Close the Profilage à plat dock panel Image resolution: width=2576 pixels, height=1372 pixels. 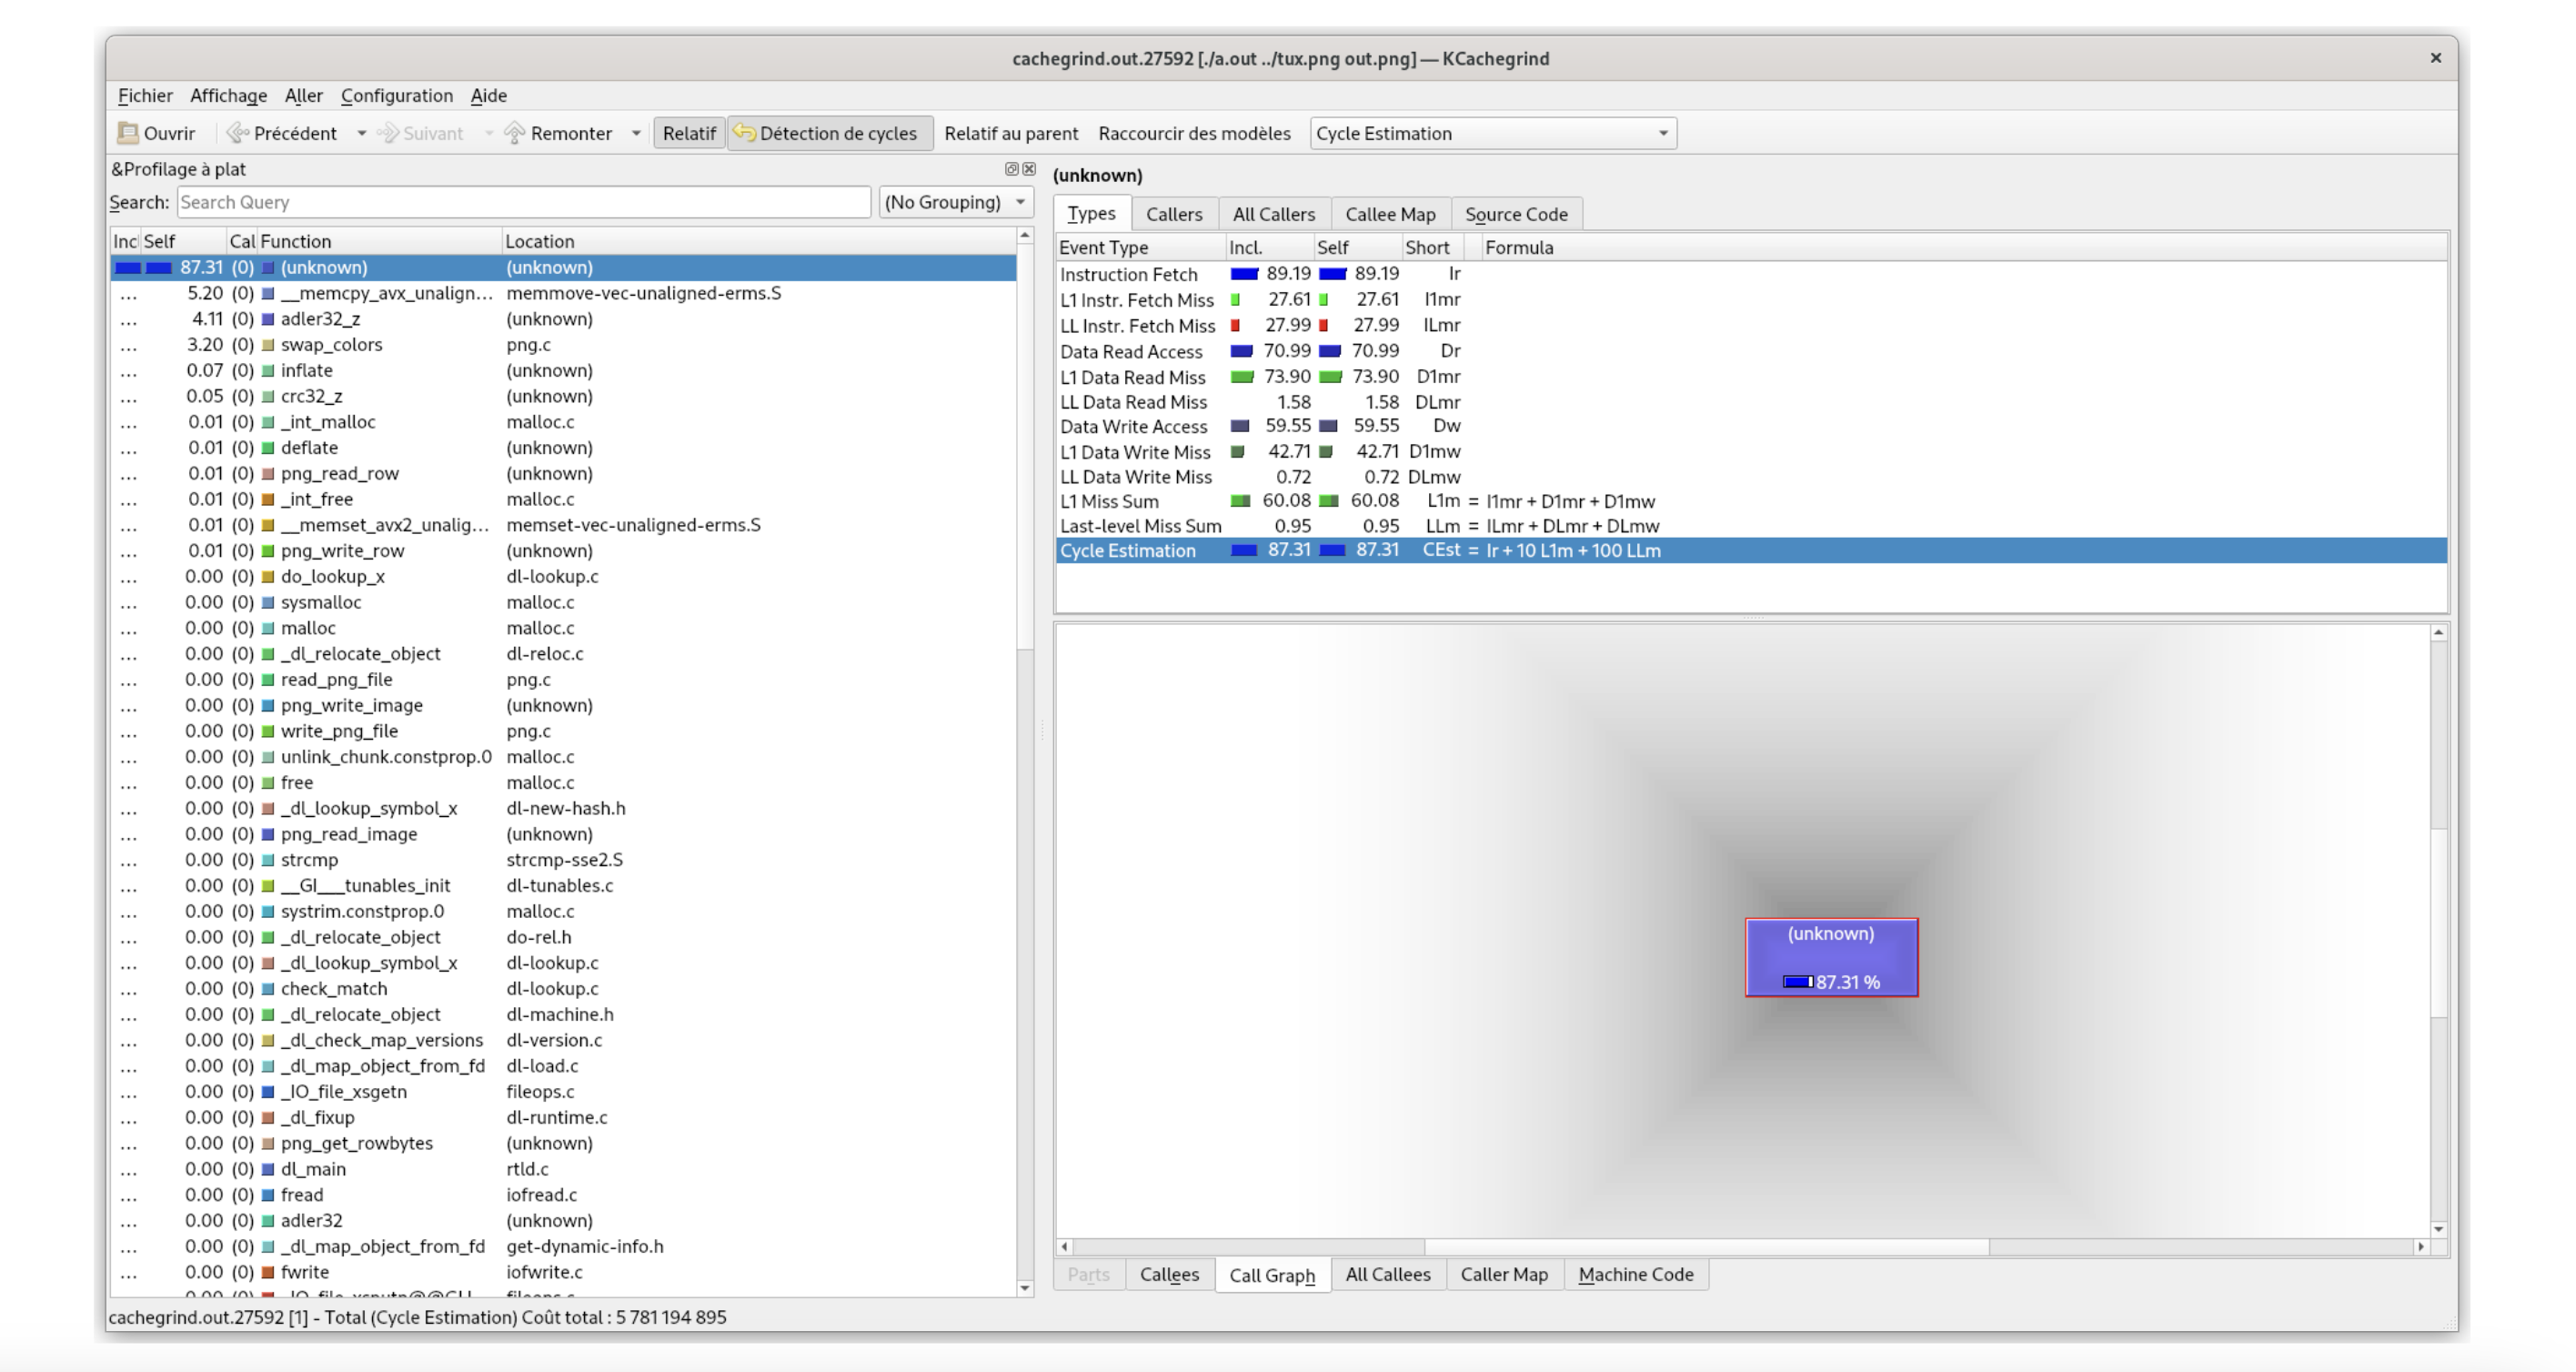tap(1029, 169)
